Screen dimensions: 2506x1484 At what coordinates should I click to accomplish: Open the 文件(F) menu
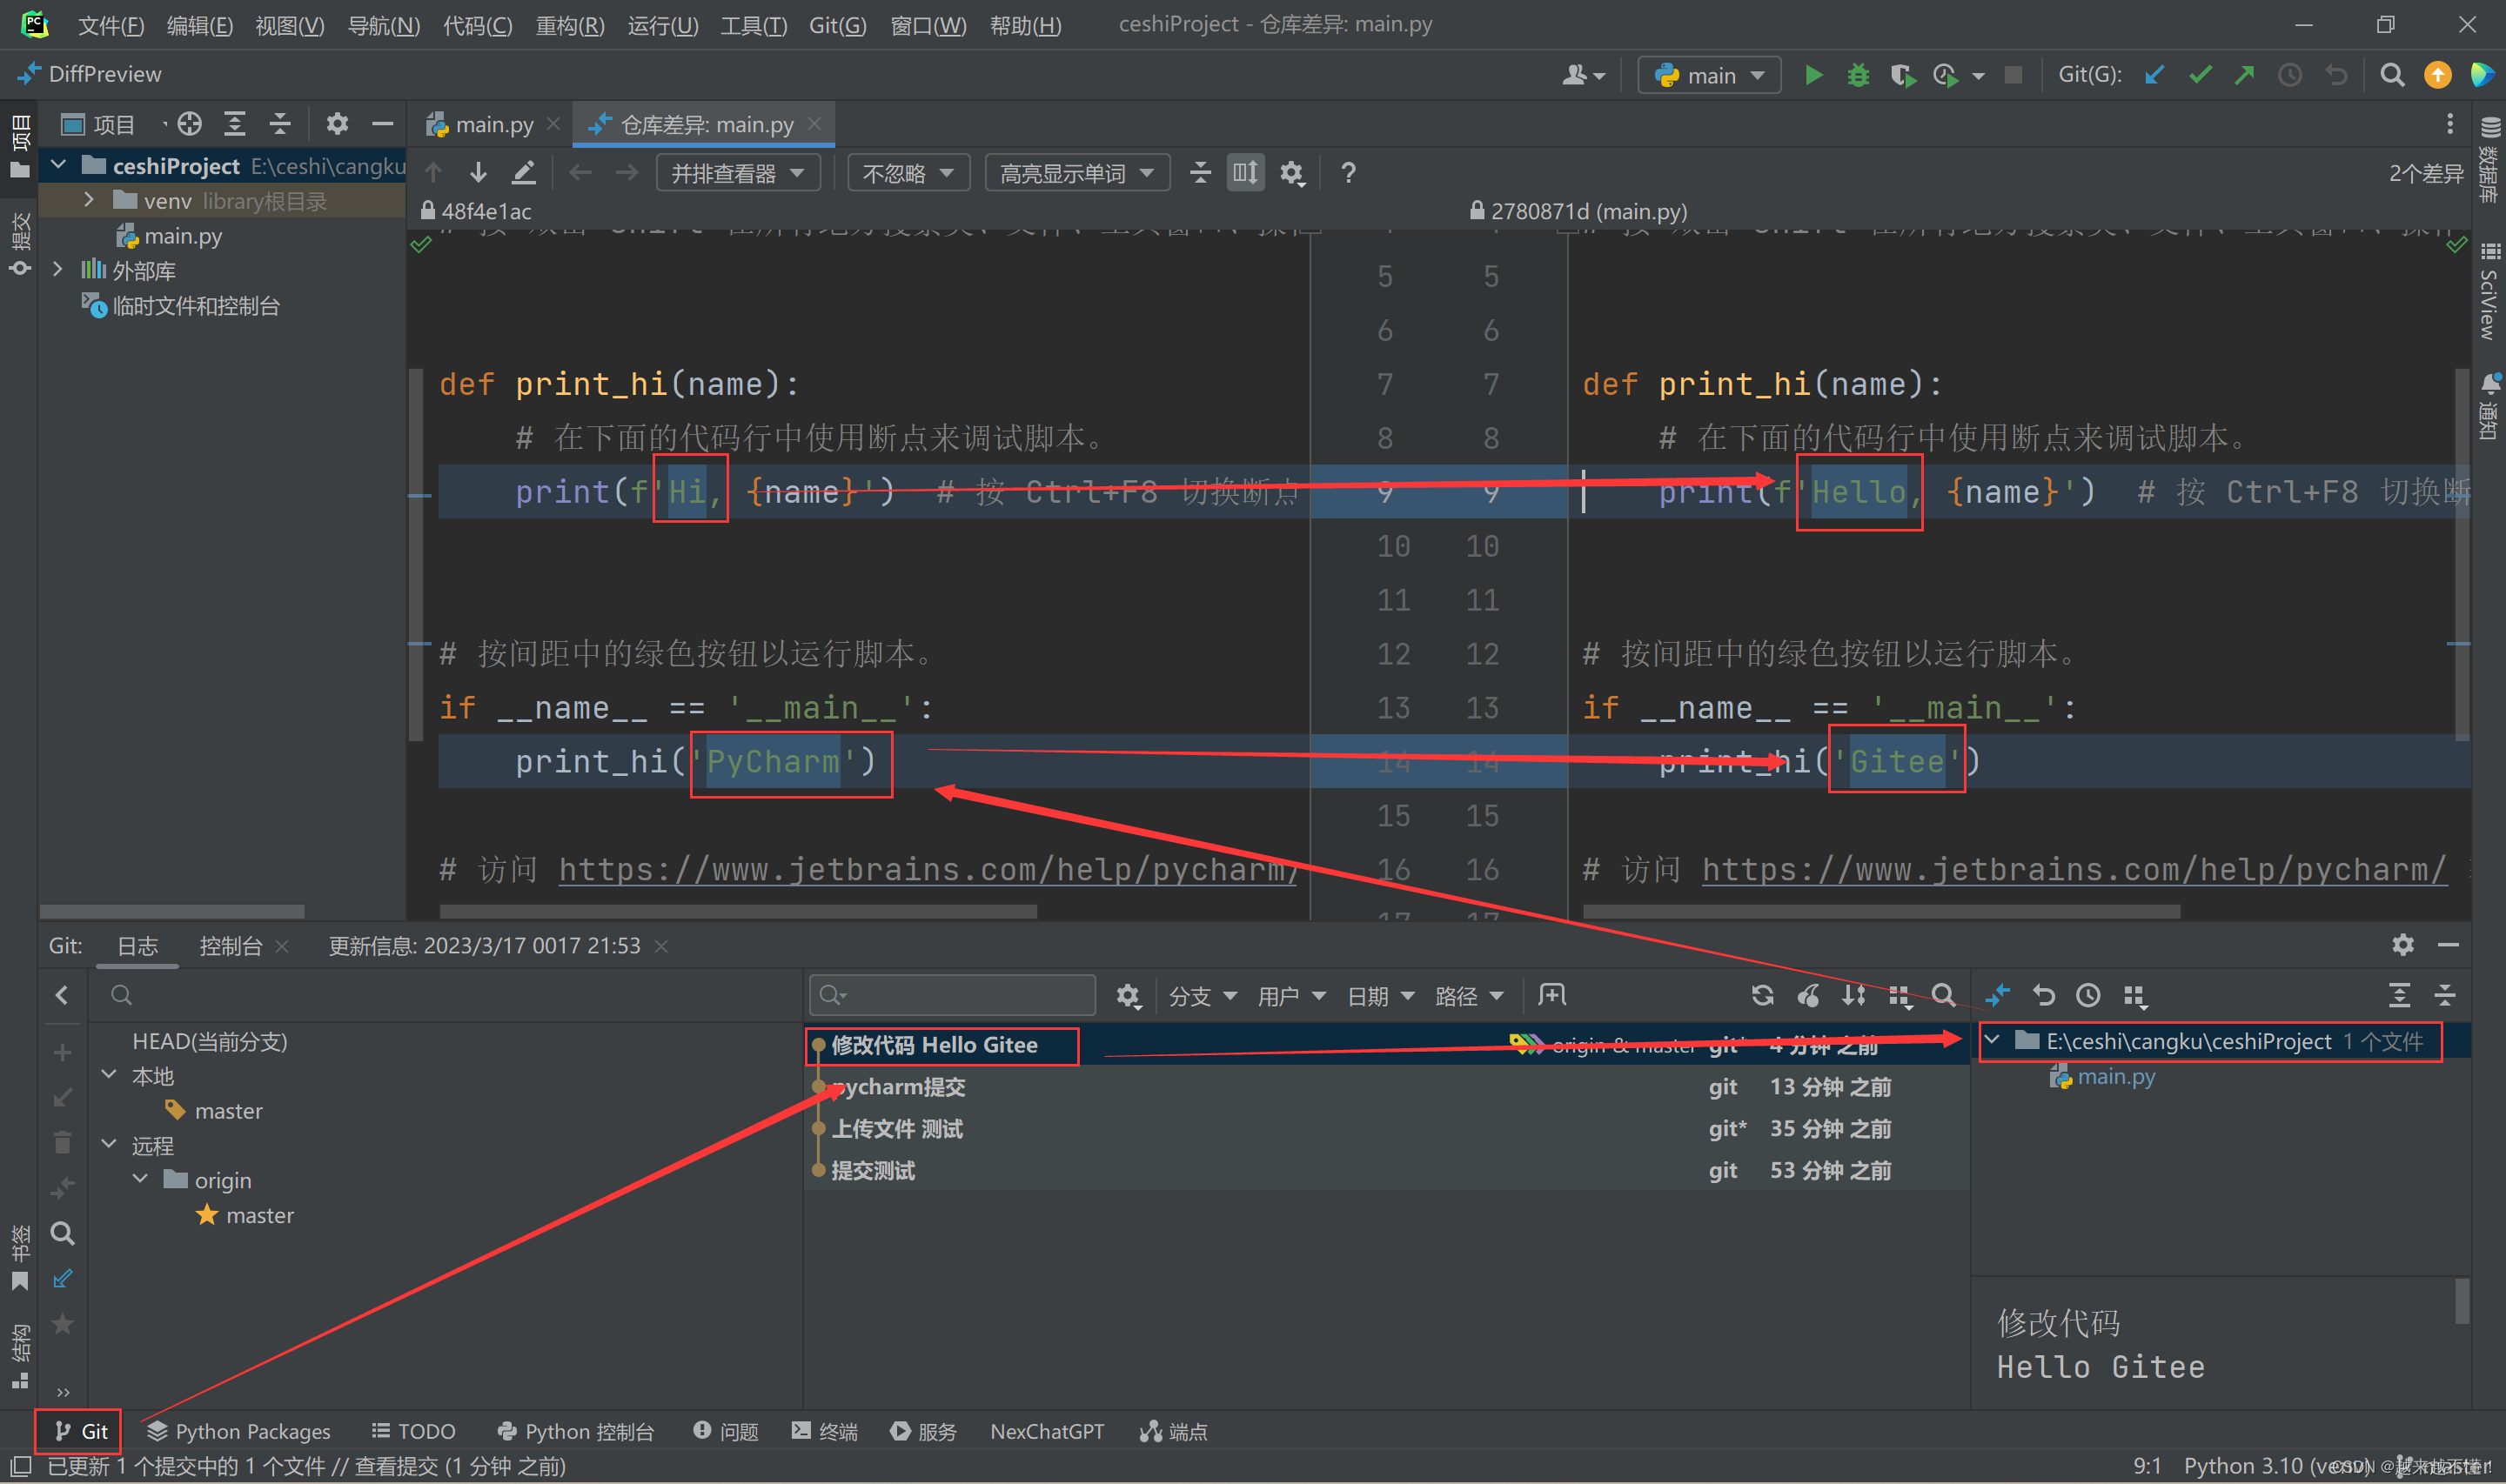click(111, 25)
